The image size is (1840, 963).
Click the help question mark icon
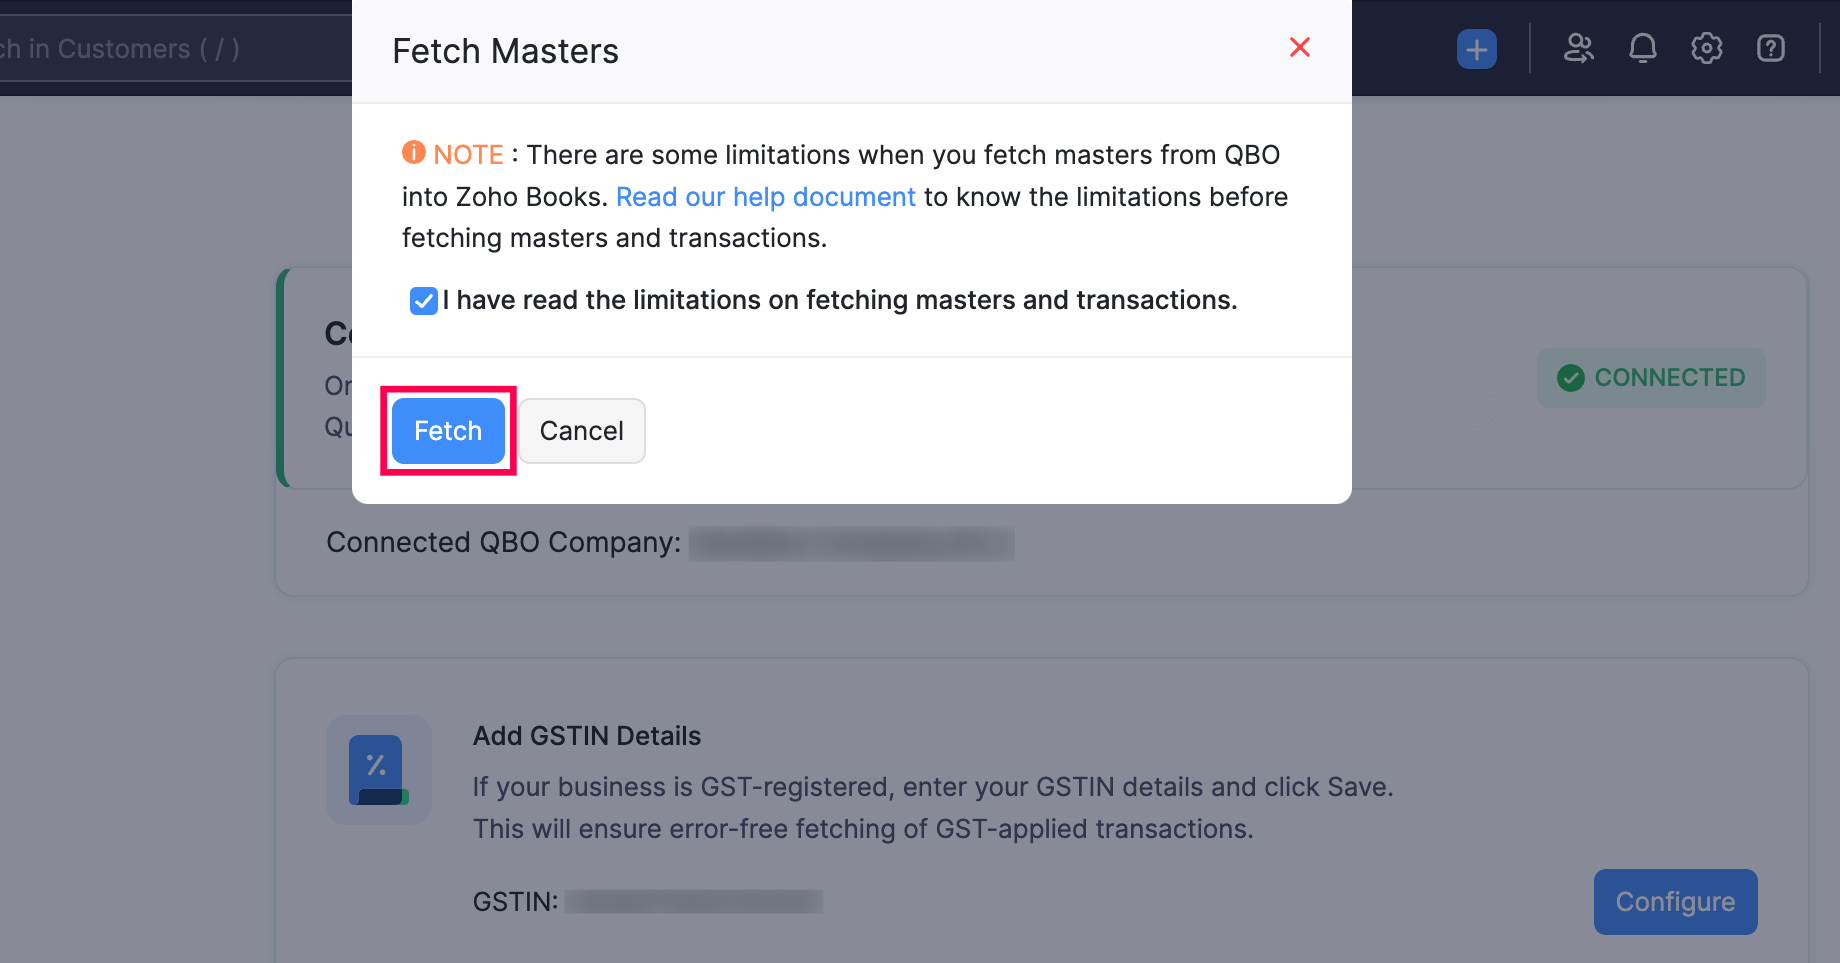click(1770, 48)
